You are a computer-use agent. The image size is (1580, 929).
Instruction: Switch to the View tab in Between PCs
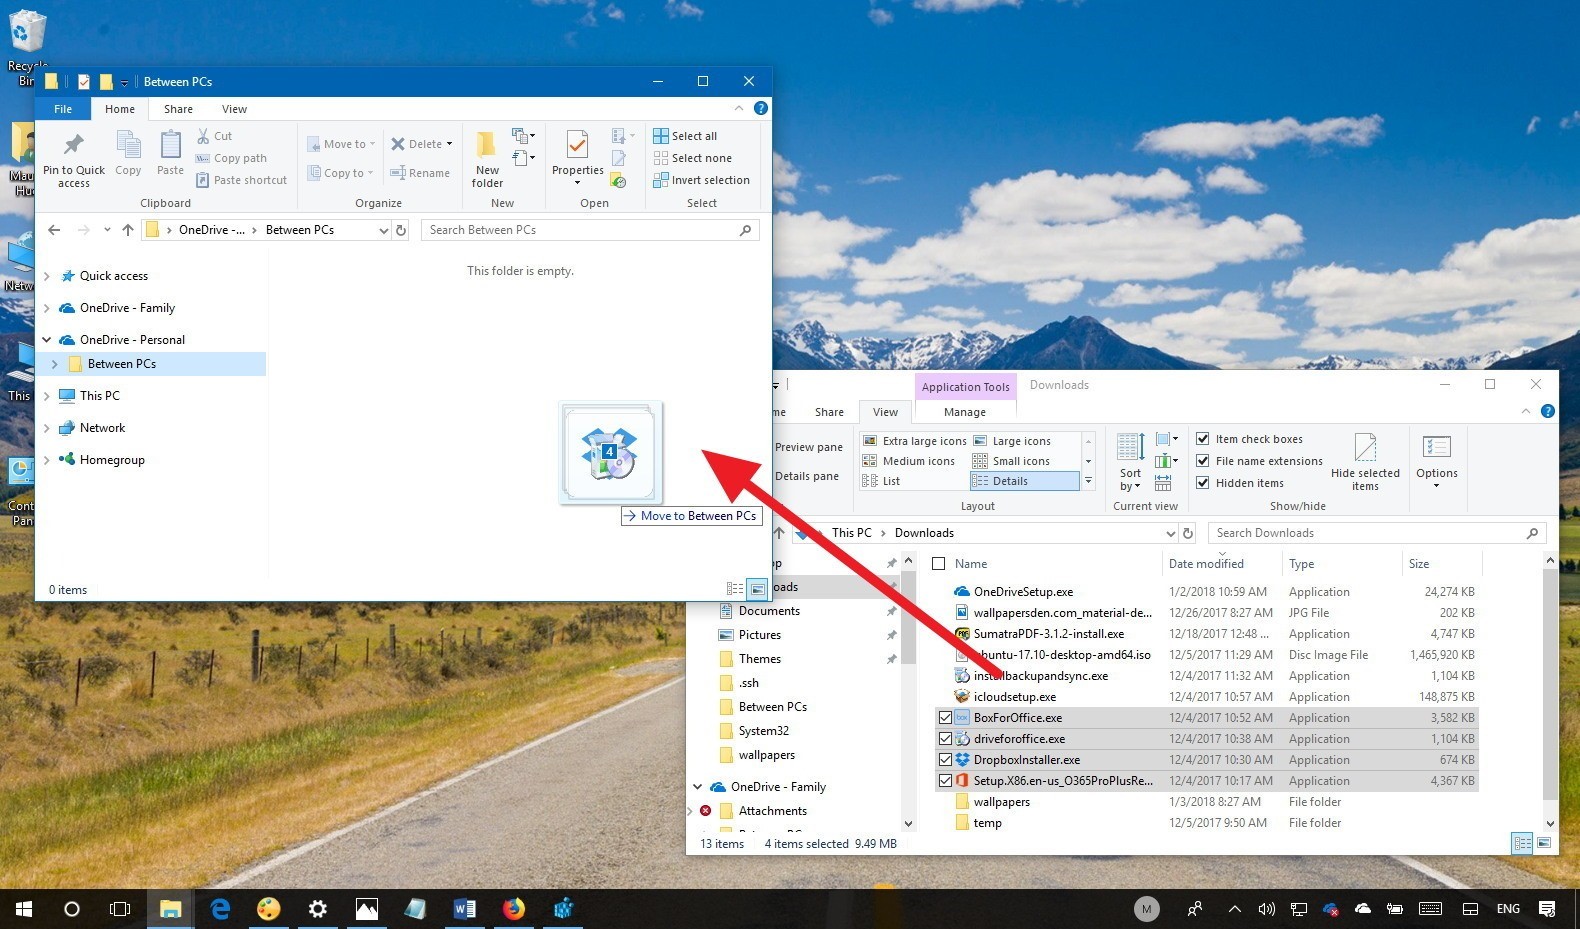pos(234,109)
